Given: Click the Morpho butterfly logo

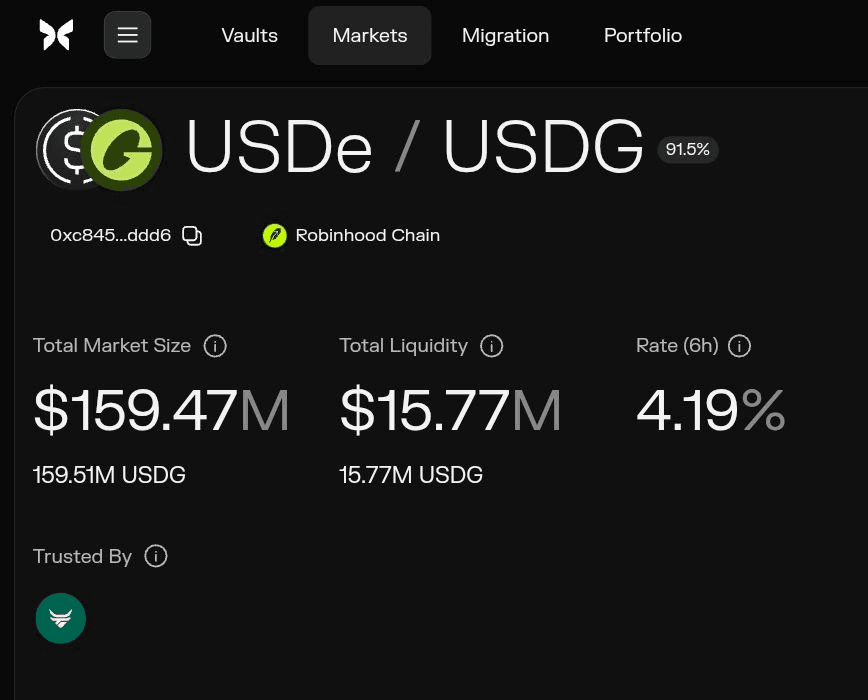Looking at the screenshot, I should (56, 35).
